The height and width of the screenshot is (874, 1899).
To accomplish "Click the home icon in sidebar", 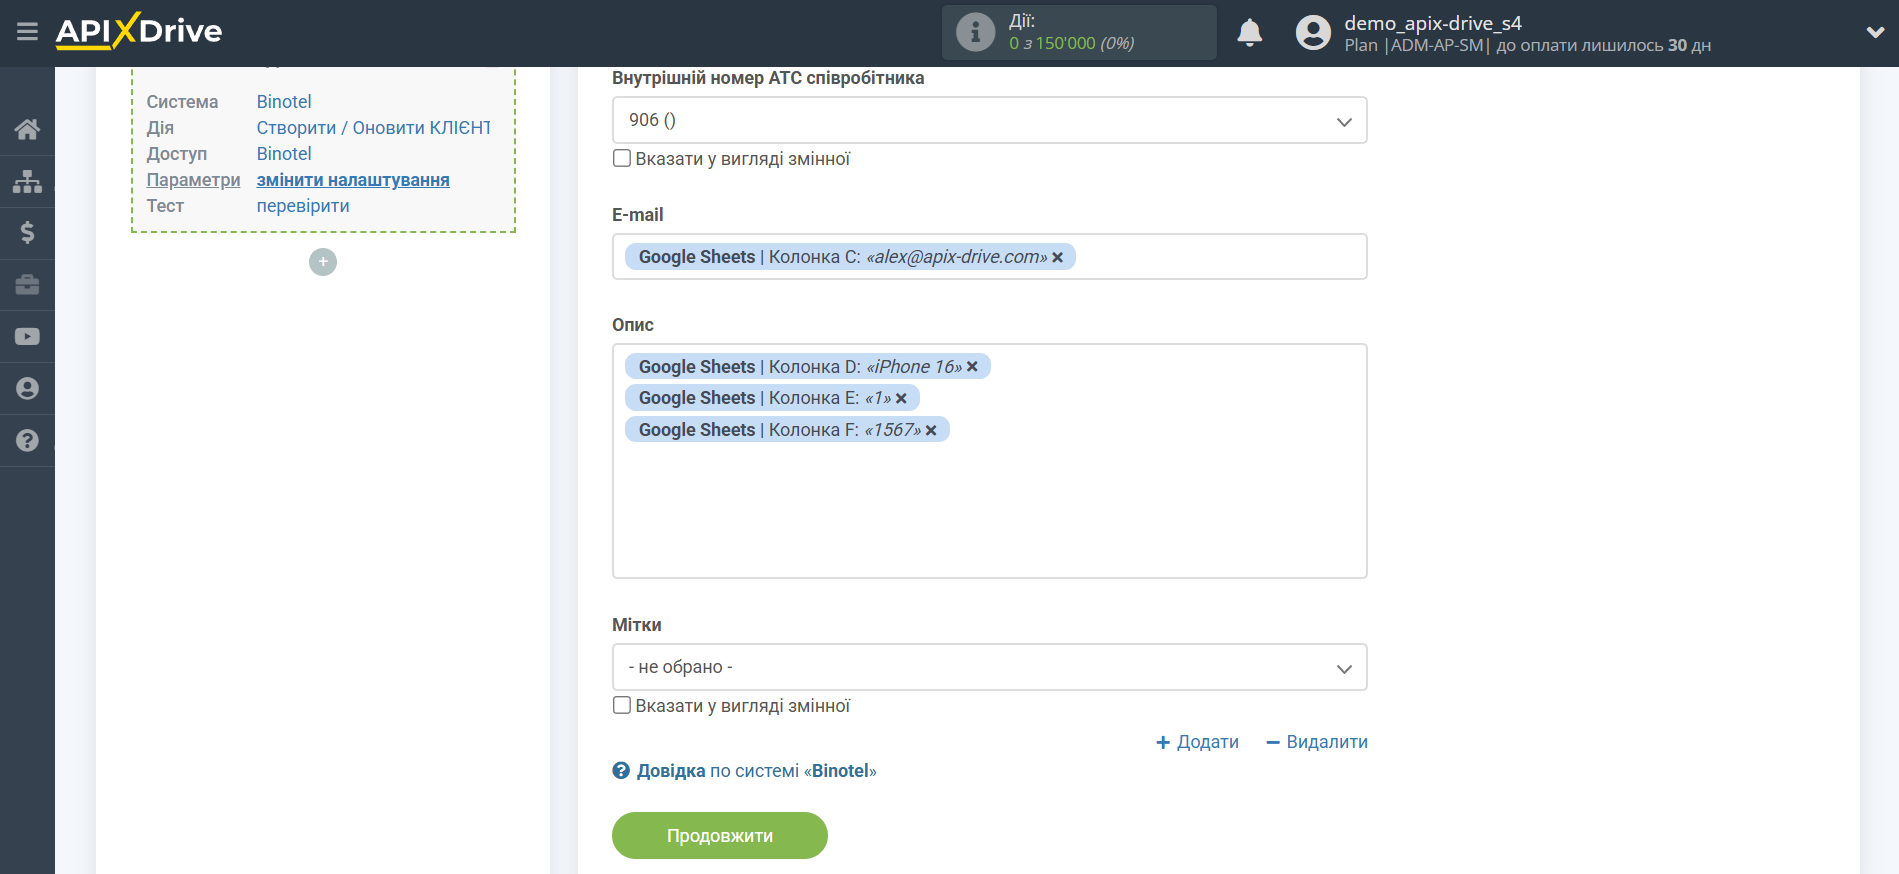I will tap(27, 129).
